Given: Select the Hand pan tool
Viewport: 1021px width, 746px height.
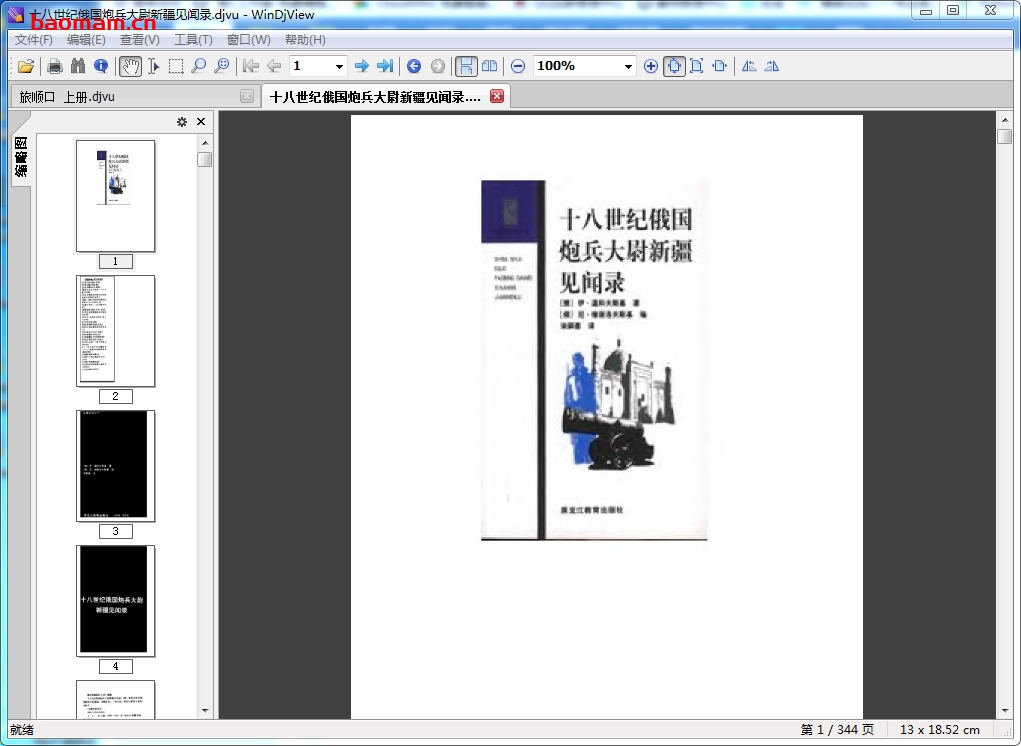Looking at the screenshot, I should [130, 66].
